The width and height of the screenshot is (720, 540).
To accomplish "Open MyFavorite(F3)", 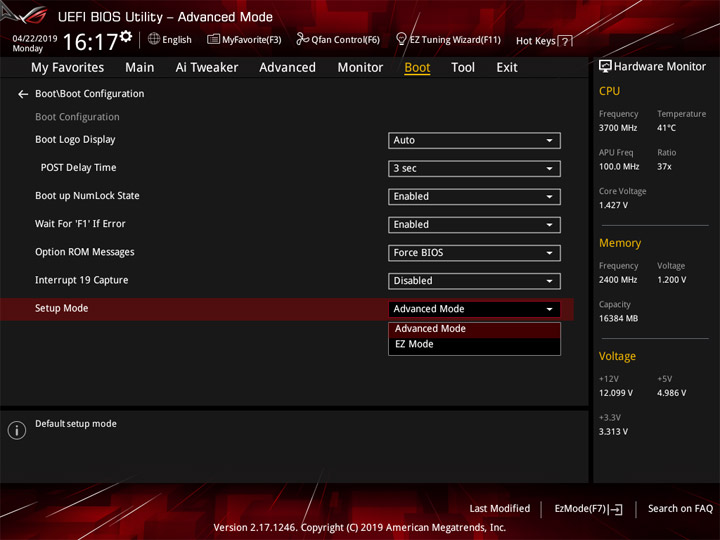I will pos(244,39).
